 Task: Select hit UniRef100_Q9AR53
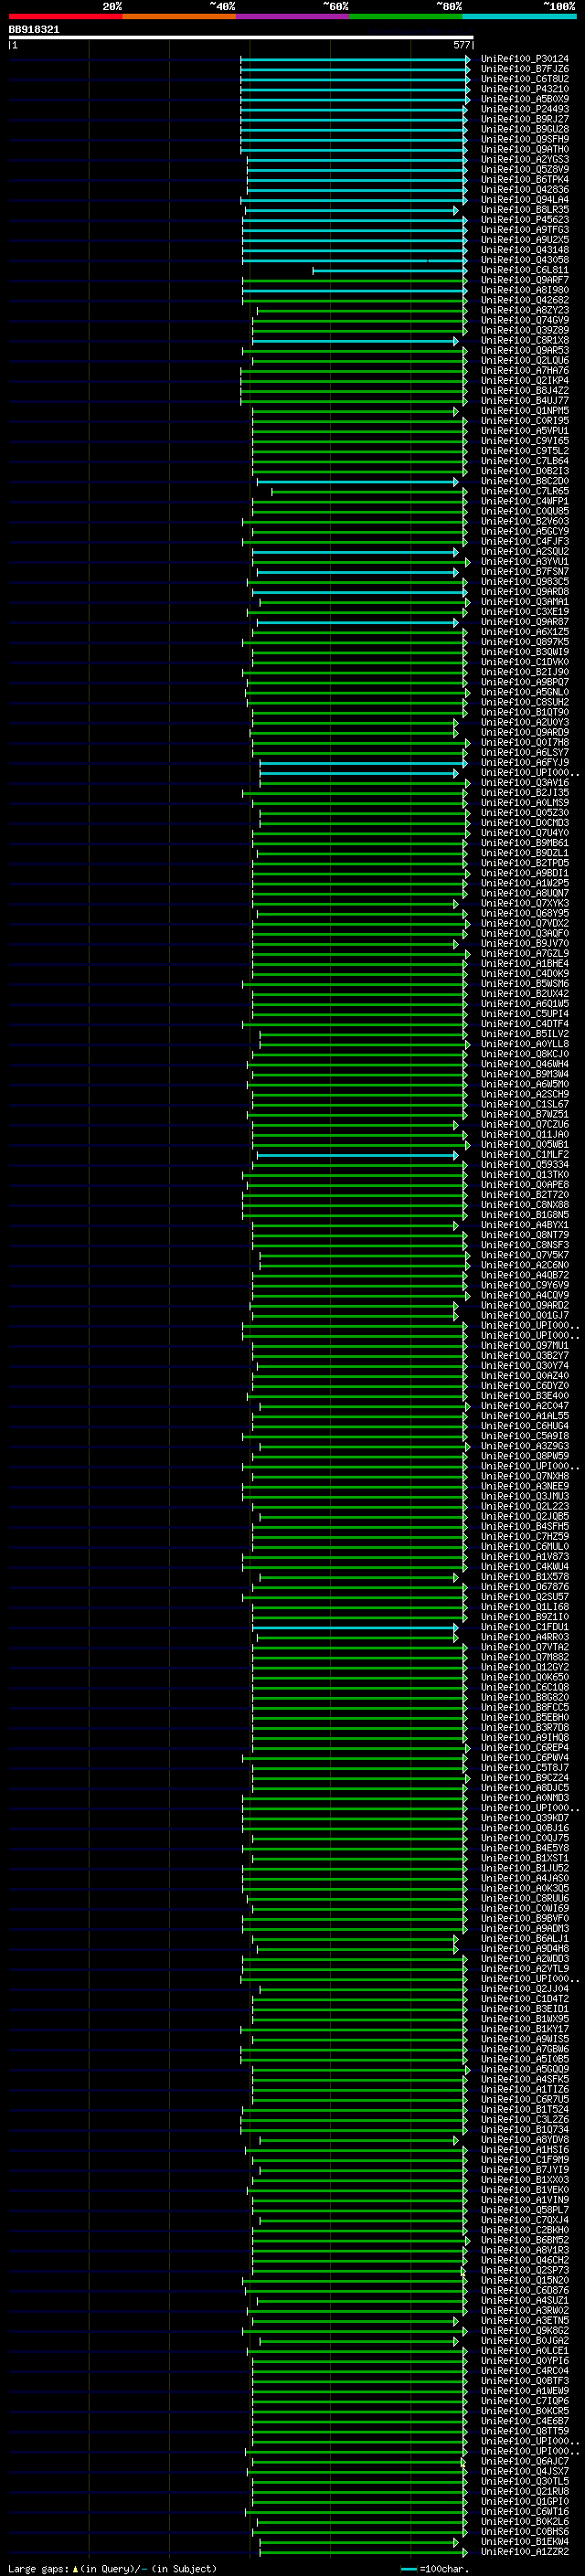coord(525,351)
